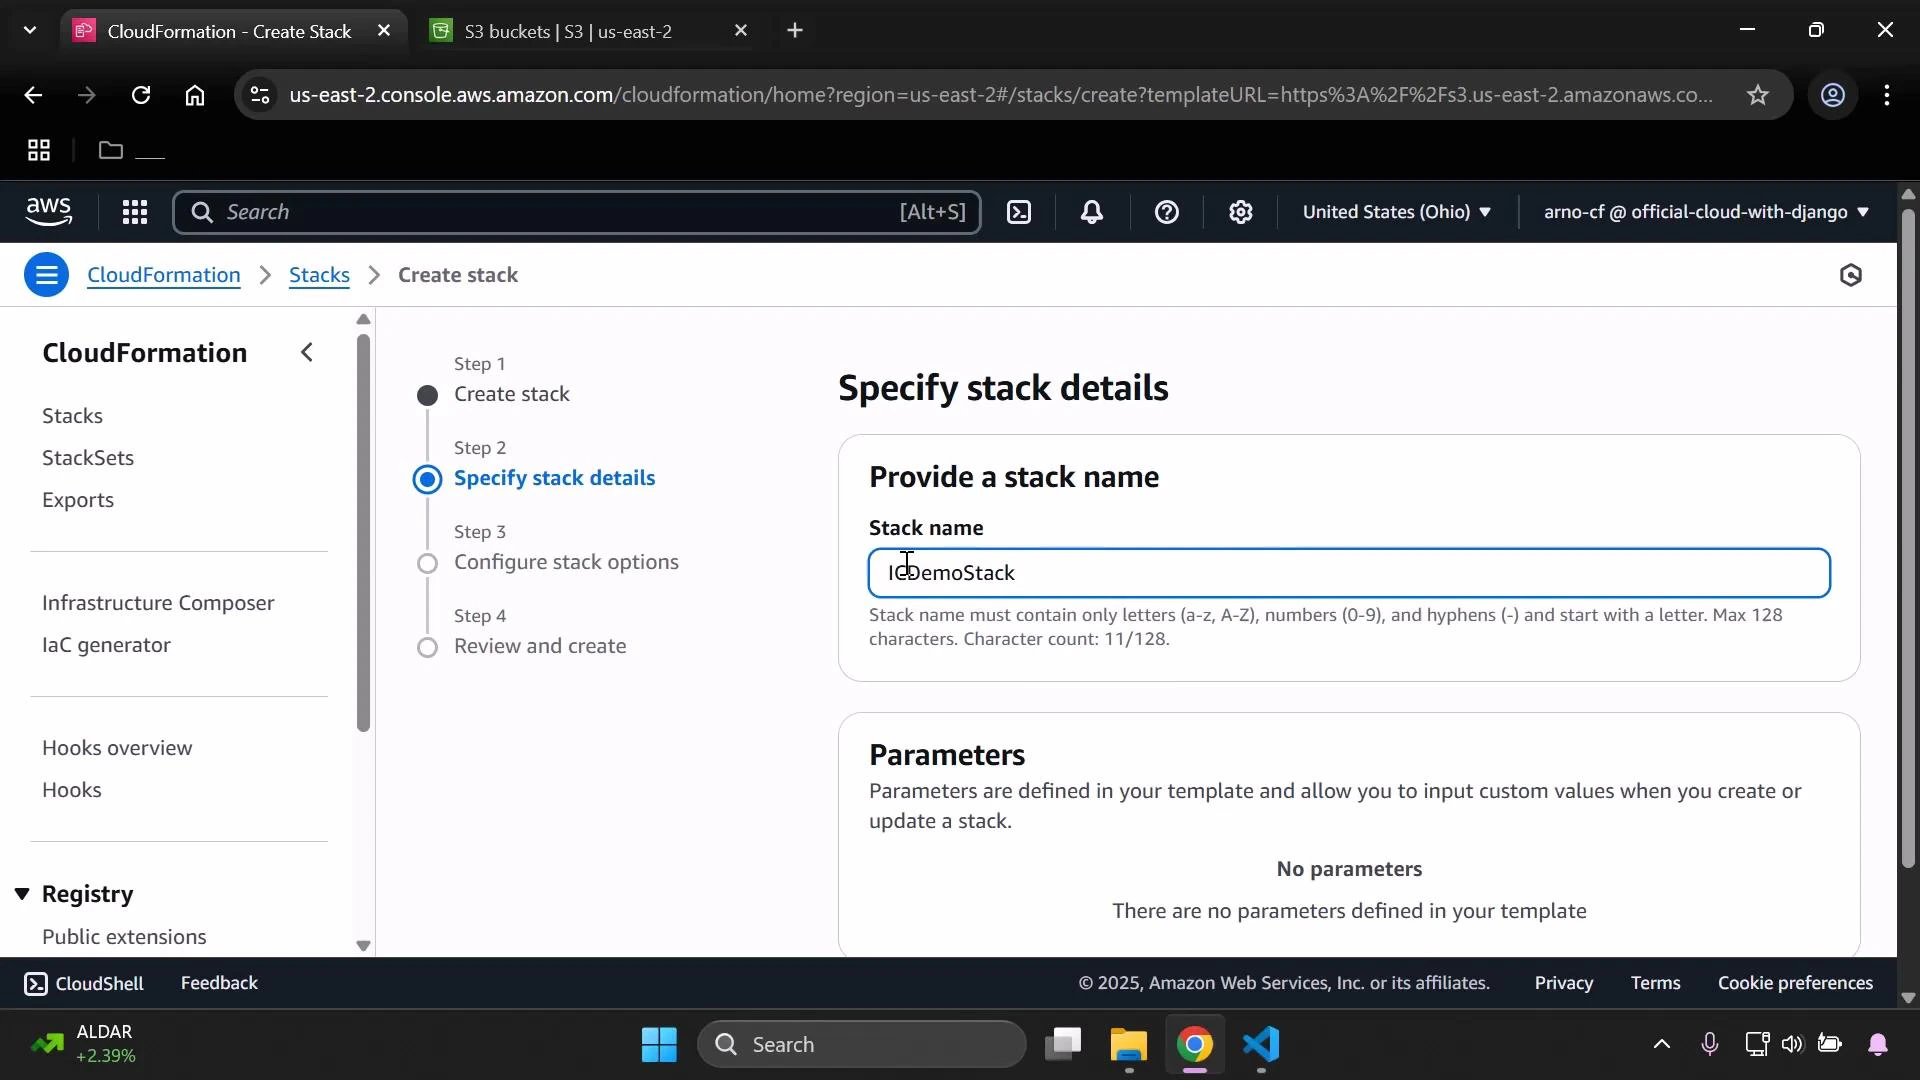Open the United States (Ohio) region dropdown
1920x1080 pixels.
click(1396, 212)
